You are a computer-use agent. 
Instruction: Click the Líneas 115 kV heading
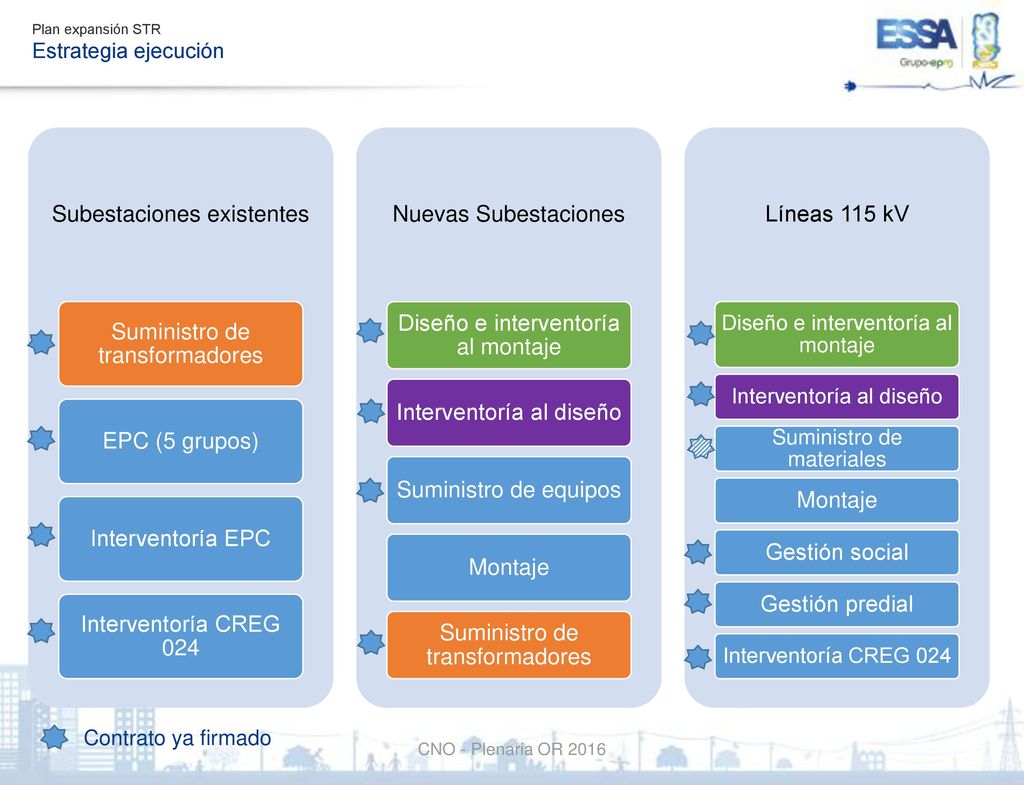click(837, 214)
